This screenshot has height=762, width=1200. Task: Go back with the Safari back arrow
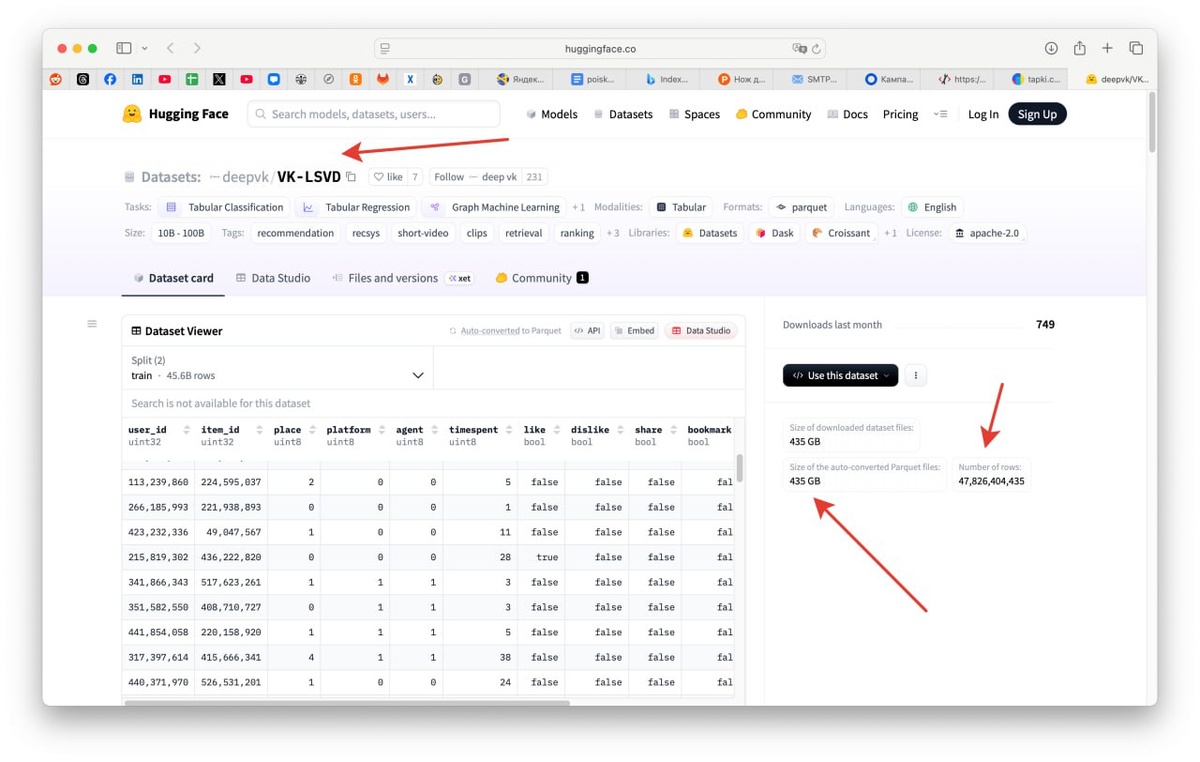pyautogui.click(x=170, y=48)
